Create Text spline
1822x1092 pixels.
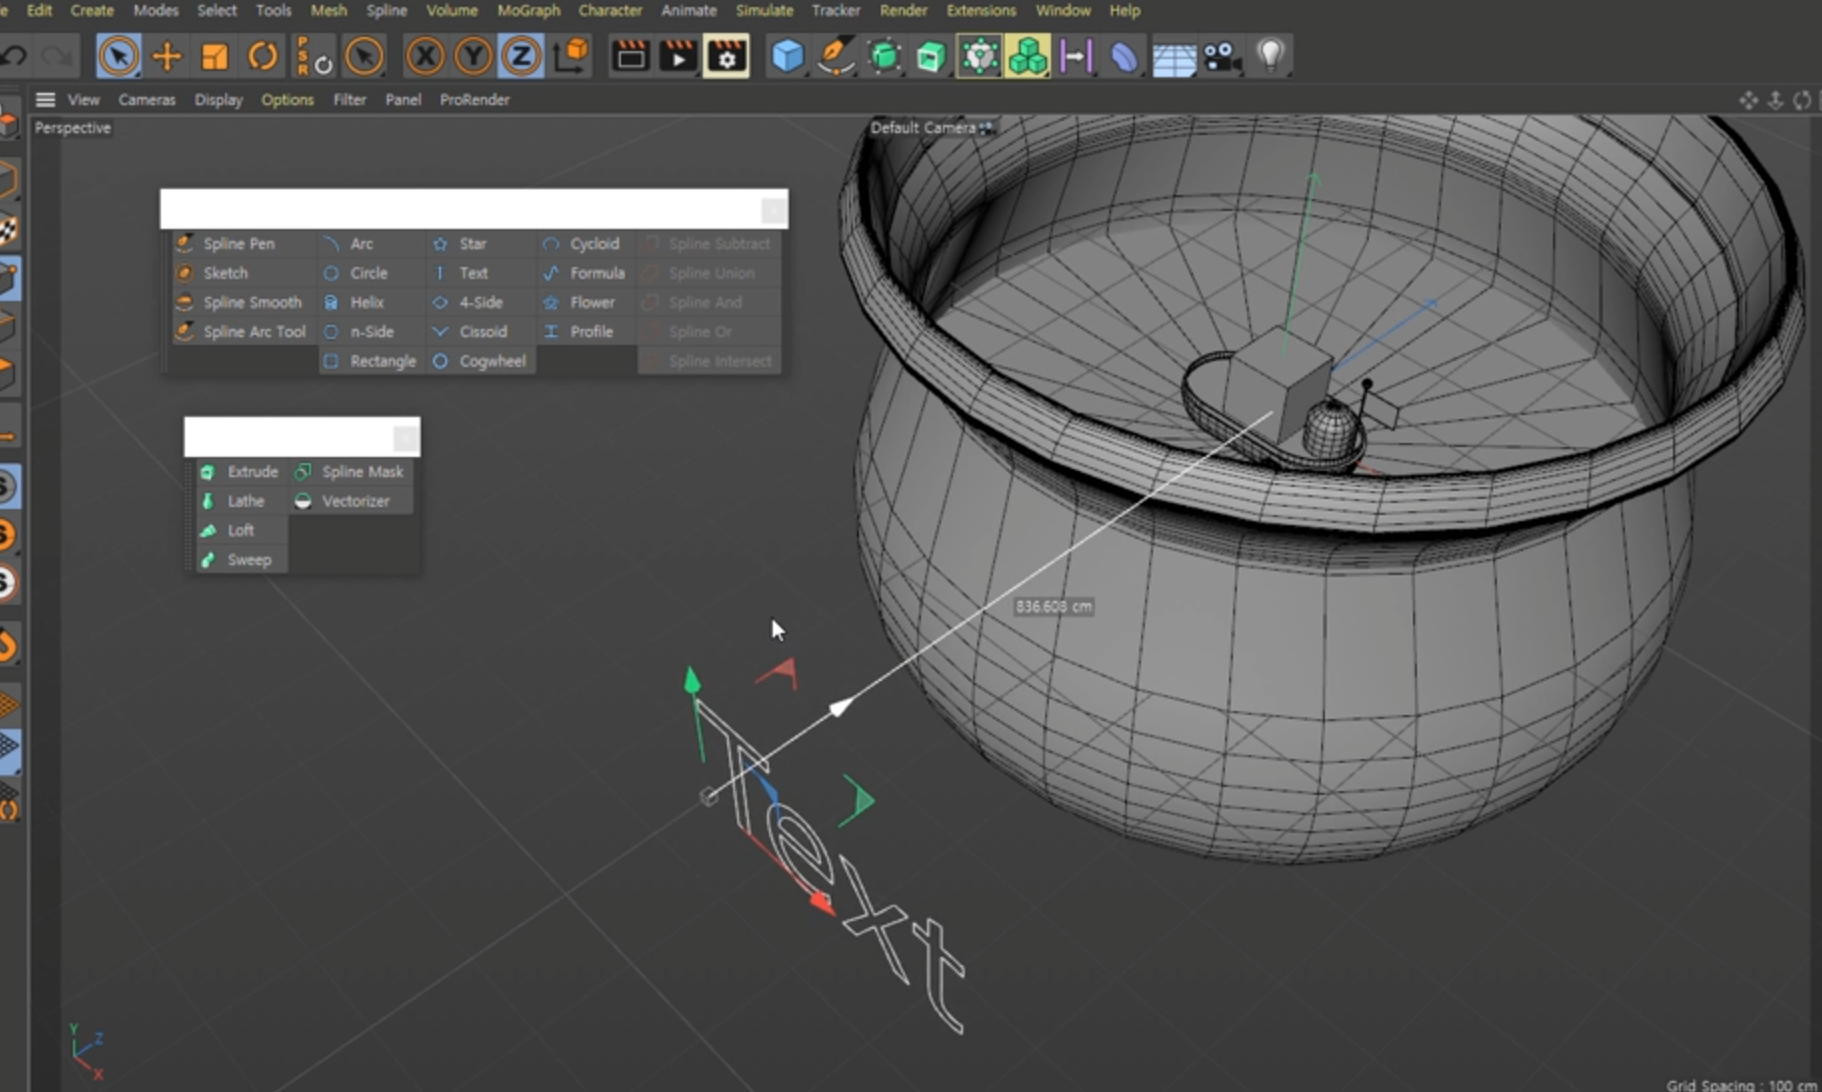coord(480,272)
